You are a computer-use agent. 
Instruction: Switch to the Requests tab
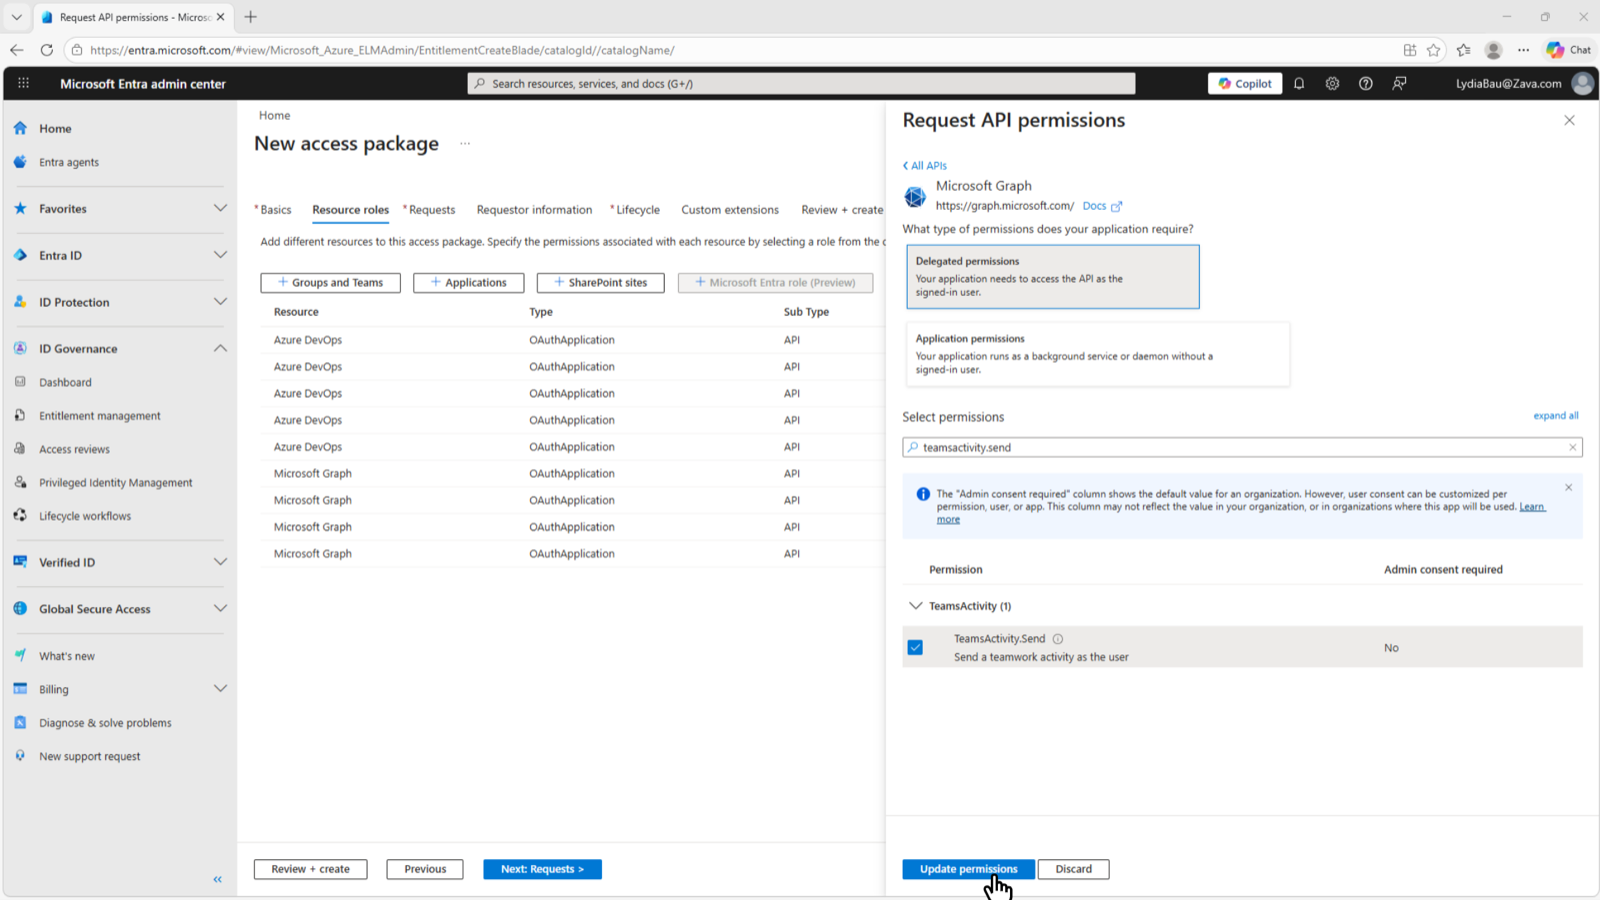point(429,210)
